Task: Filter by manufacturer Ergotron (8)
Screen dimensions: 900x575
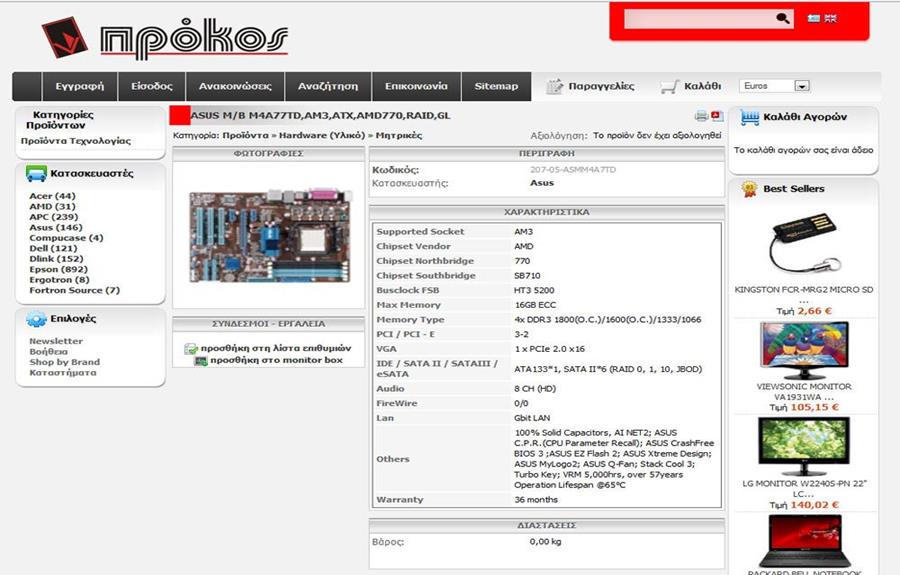Action: (x=59, y=279)
